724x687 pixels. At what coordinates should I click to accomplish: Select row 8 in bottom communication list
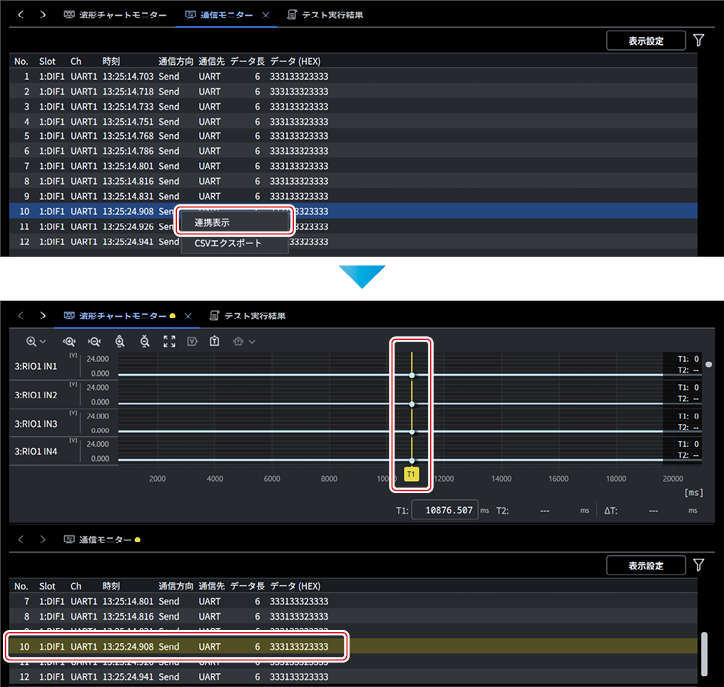[353, 616]
